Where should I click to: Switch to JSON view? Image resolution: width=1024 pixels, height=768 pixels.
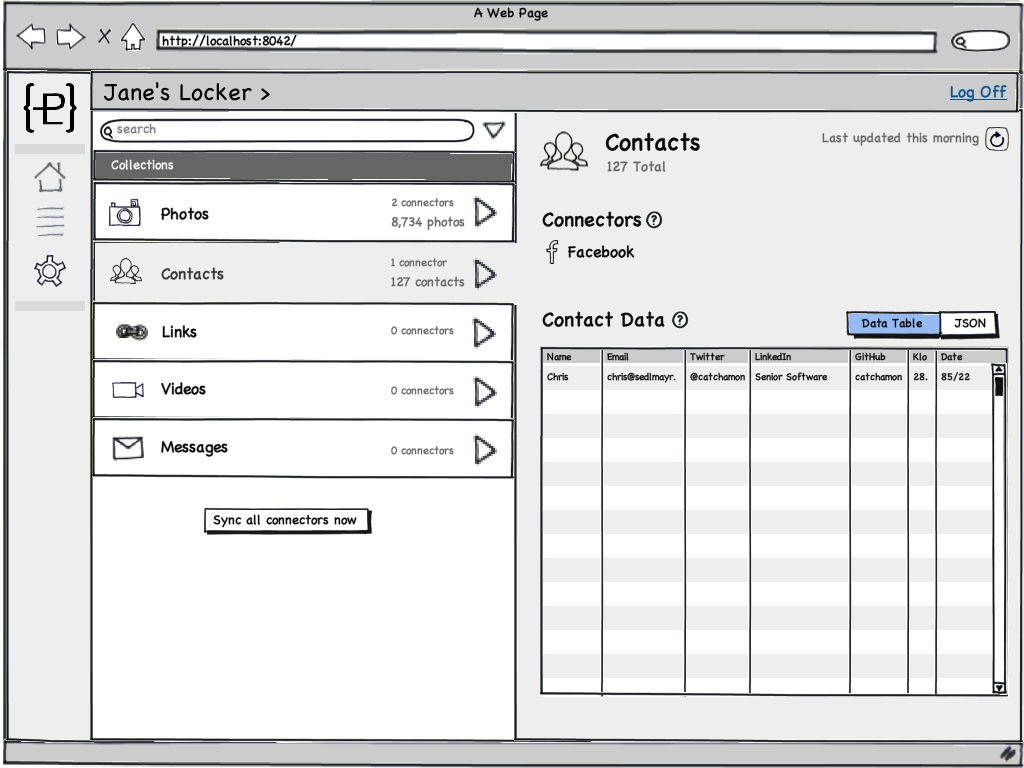click(968, 323)
